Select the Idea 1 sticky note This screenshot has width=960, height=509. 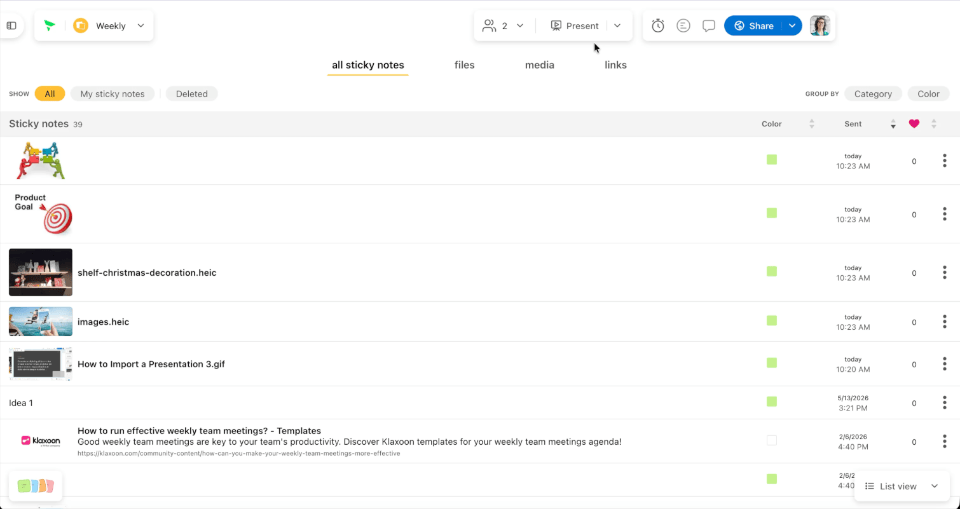coord(21,402)
